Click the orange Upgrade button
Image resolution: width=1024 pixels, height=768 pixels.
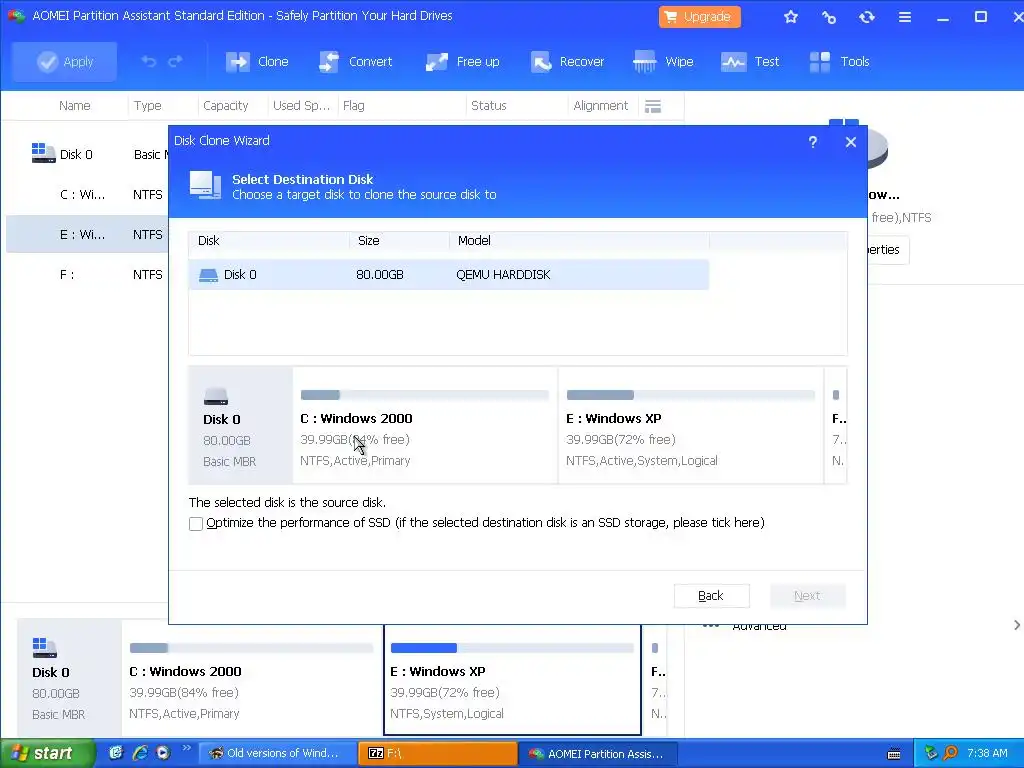tap(699, 17)
